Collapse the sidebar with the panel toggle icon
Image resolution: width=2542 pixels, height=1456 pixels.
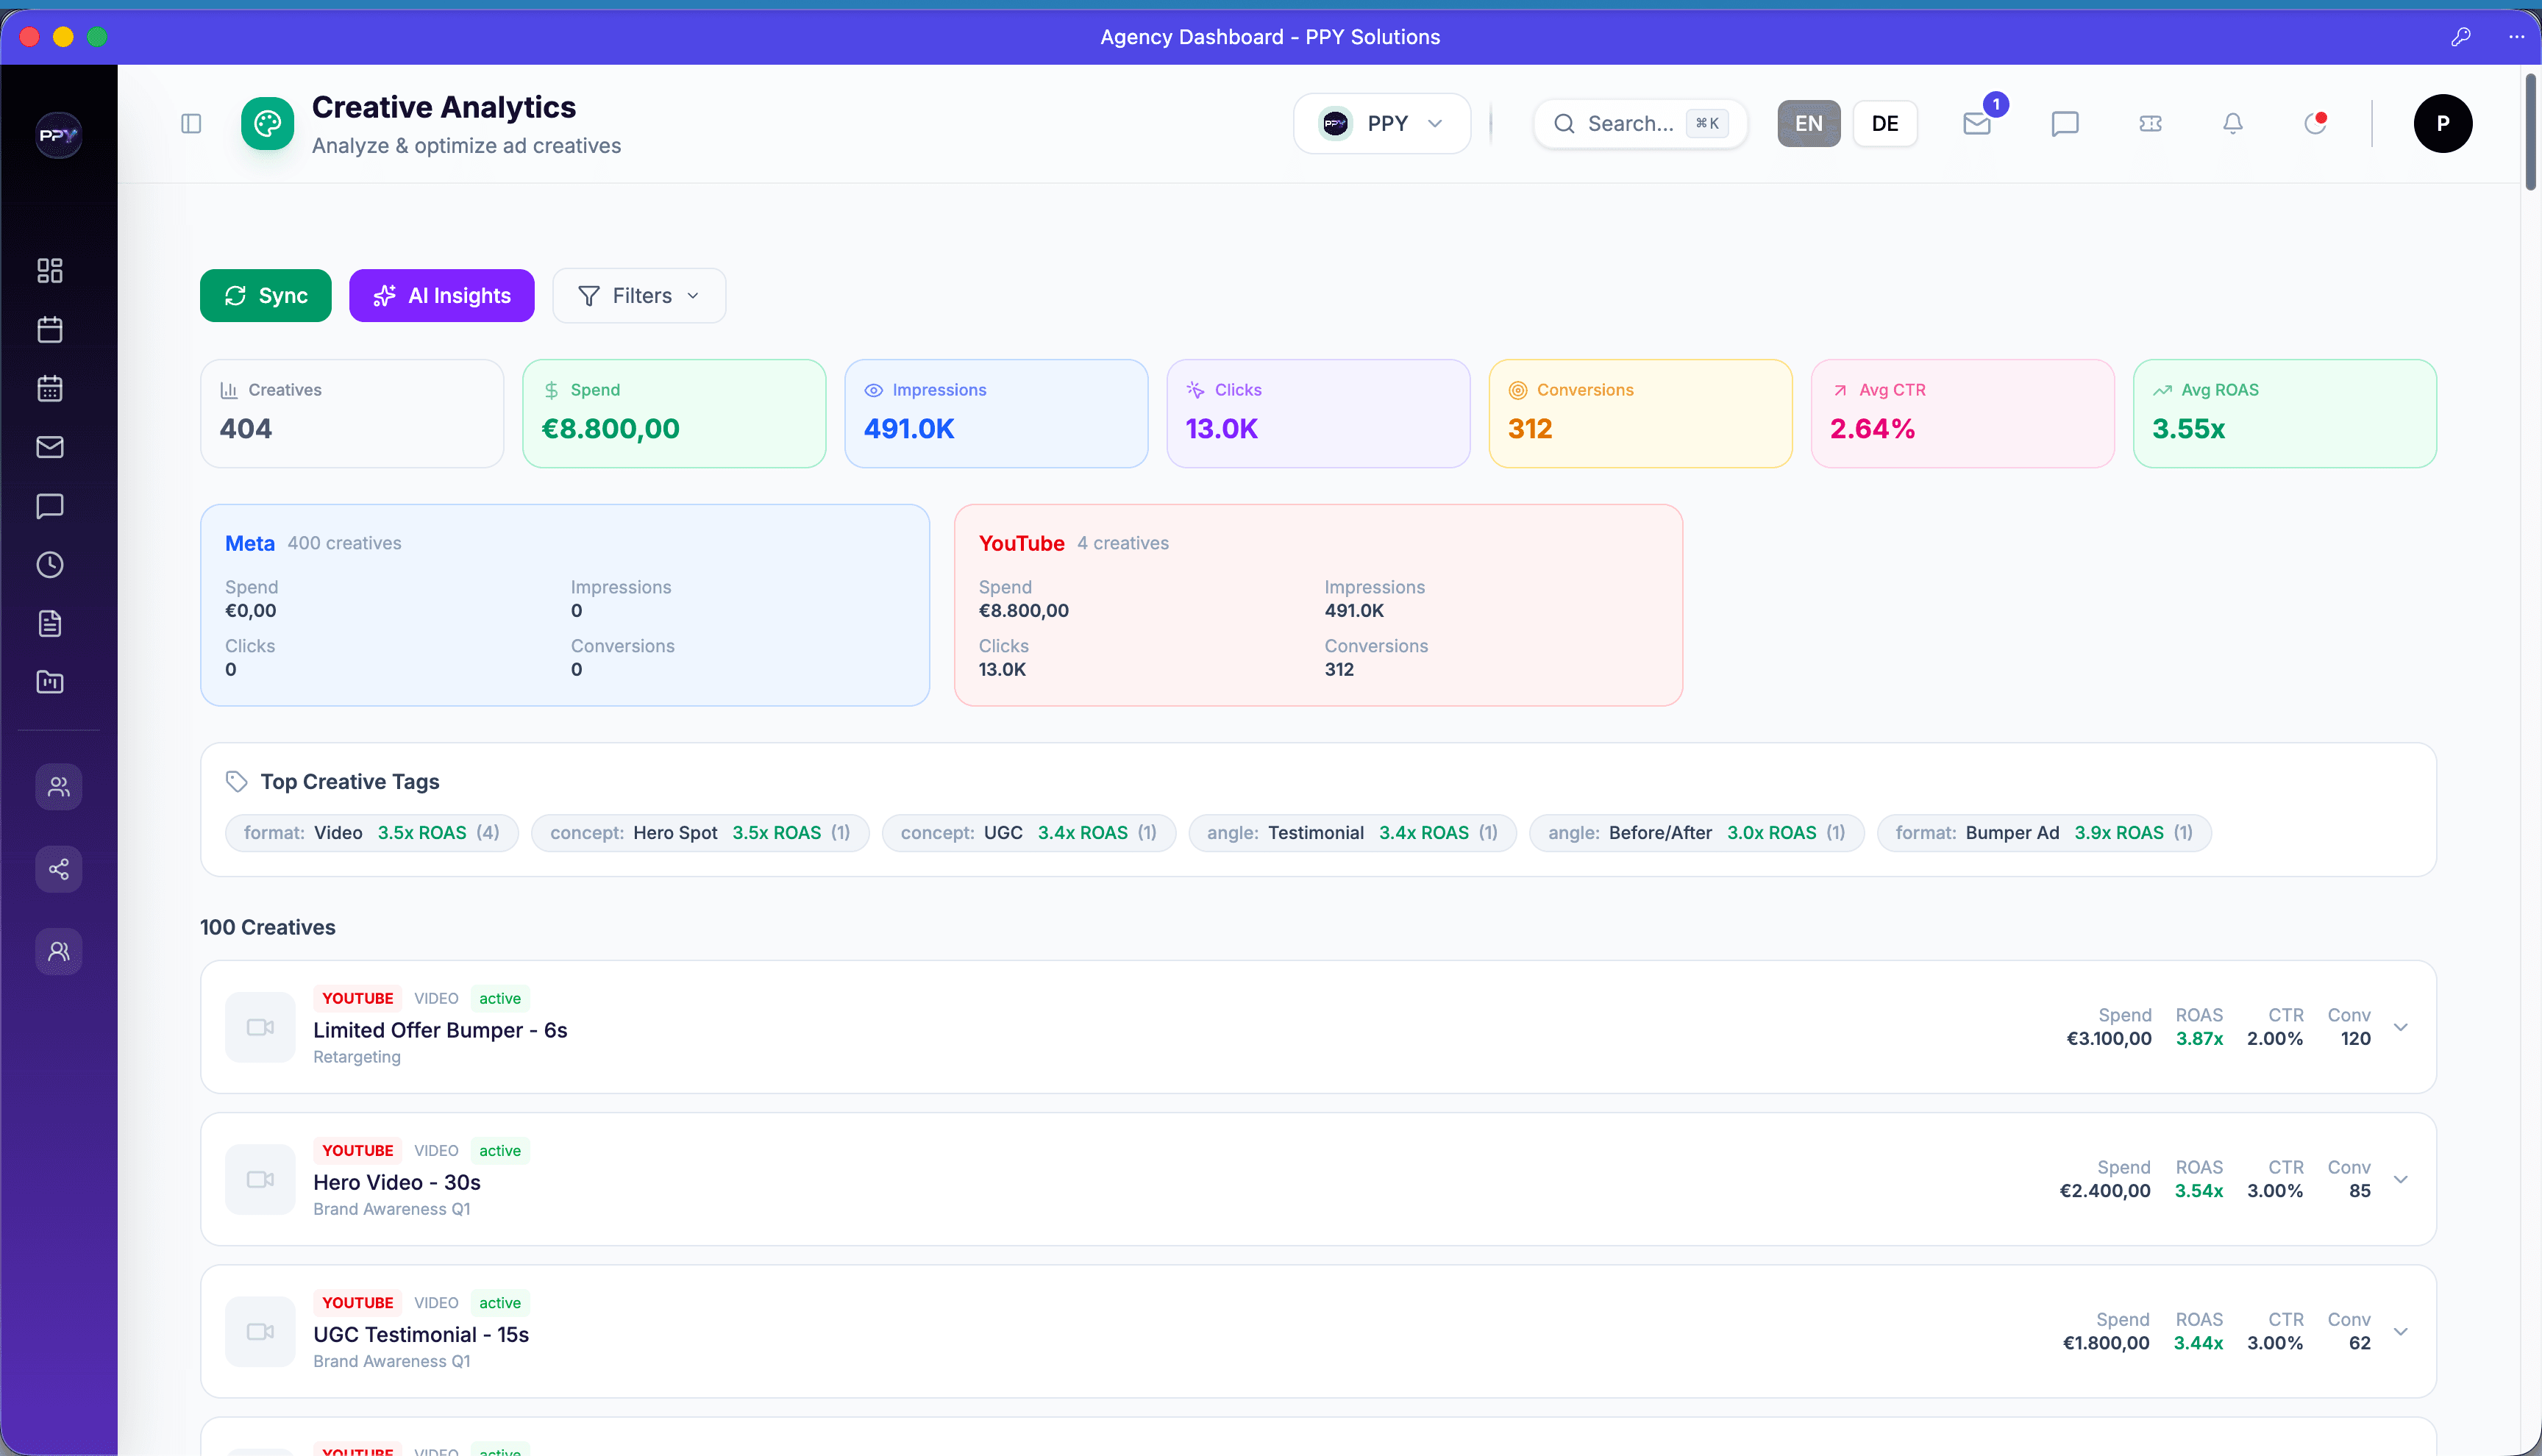(x=191, y=123)
